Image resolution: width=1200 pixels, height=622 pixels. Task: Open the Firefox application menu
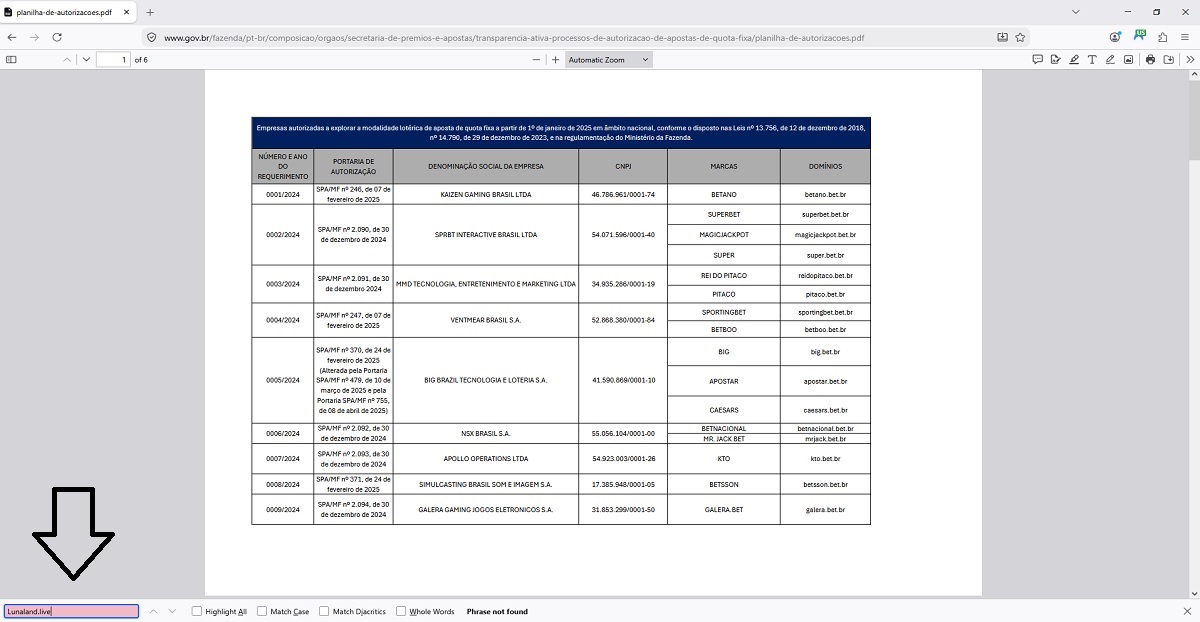(x=1185, y=37)
